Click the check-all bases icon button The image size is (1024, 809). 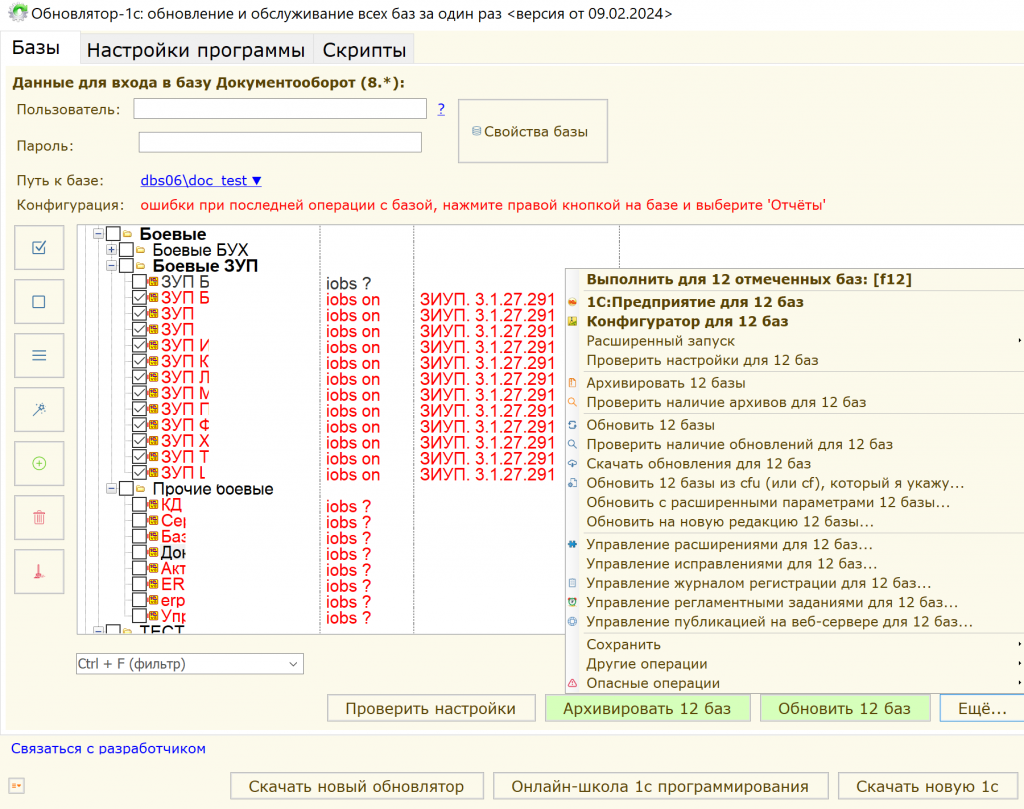[39, 247]
